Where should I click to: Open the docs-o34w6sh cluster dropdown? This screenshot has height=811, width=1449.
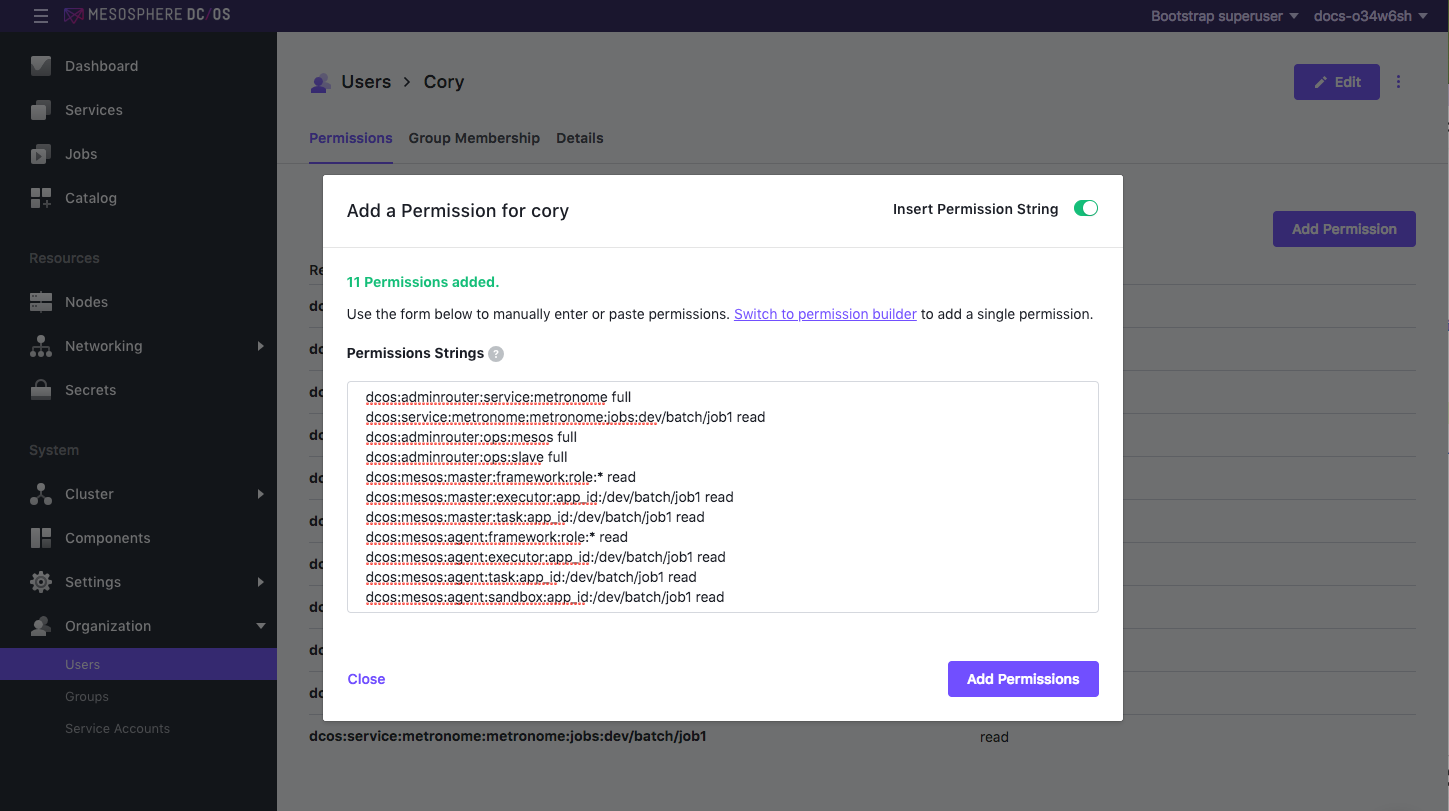[1370, 16]
